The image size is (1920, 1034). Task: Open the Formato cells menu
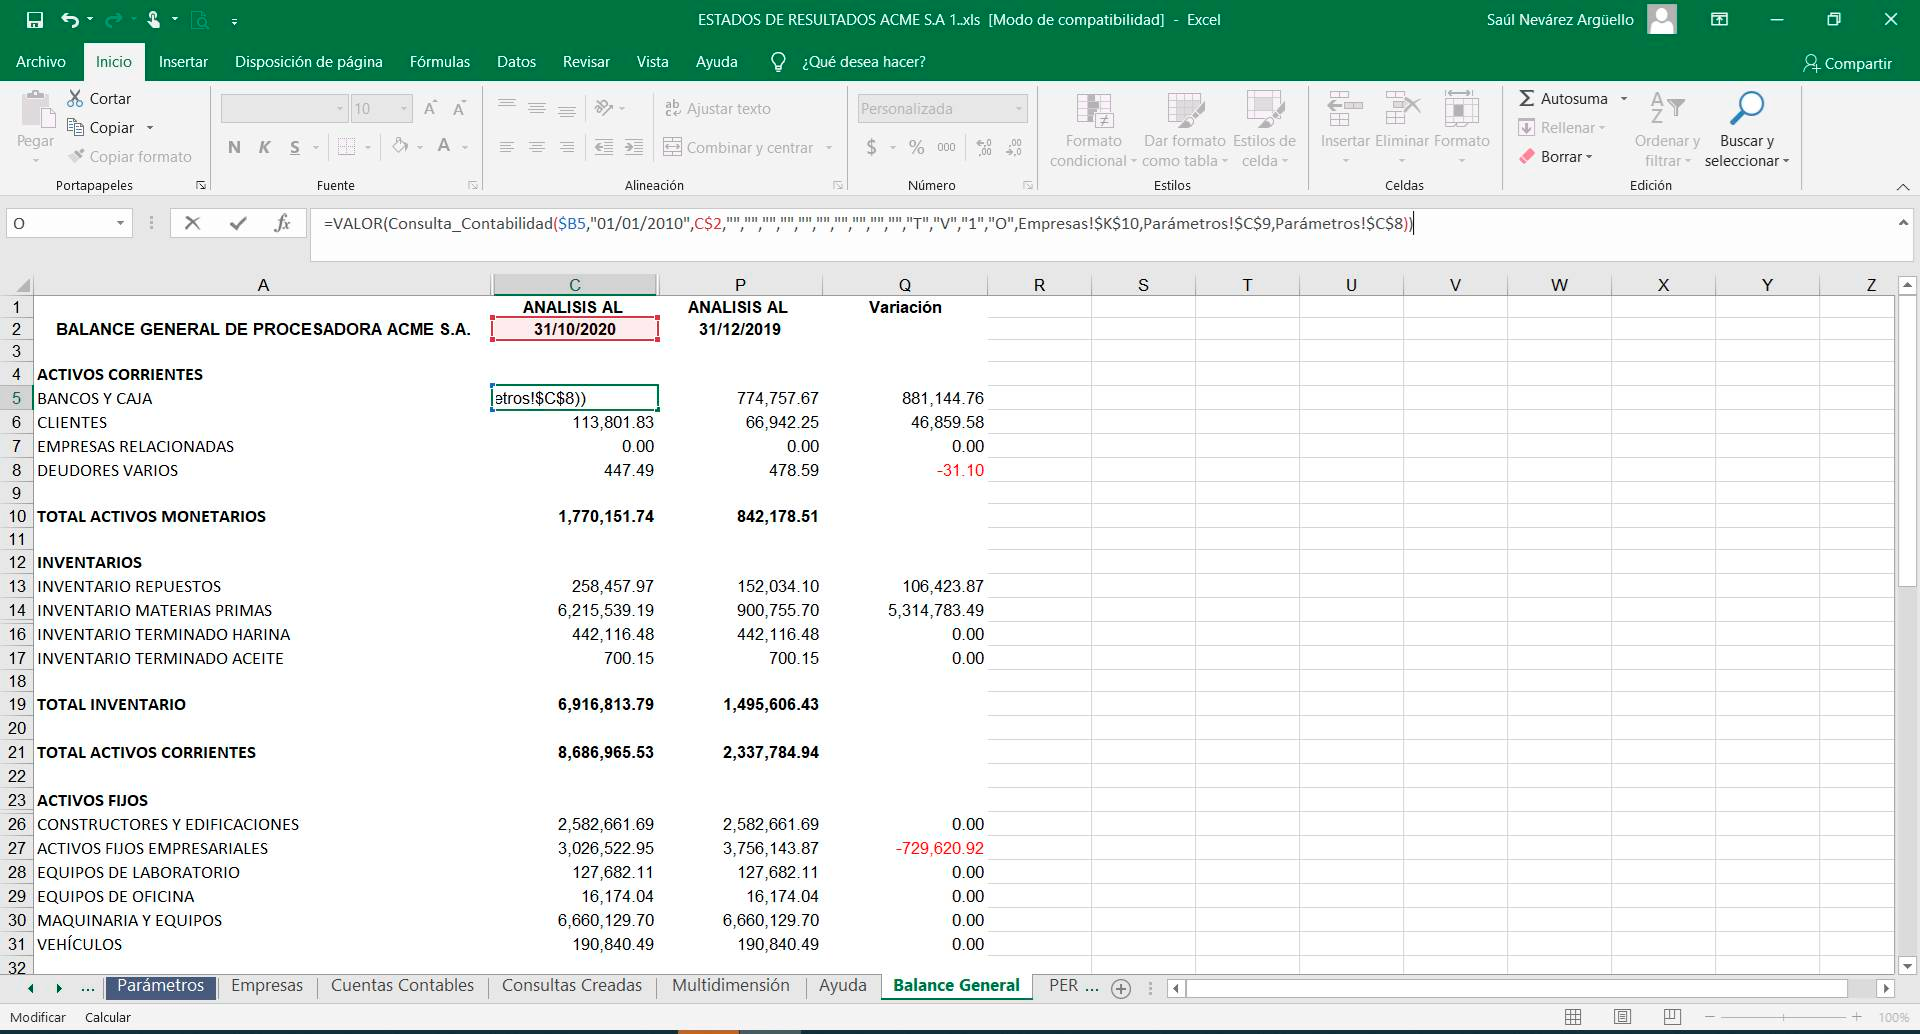[1461, 130]
